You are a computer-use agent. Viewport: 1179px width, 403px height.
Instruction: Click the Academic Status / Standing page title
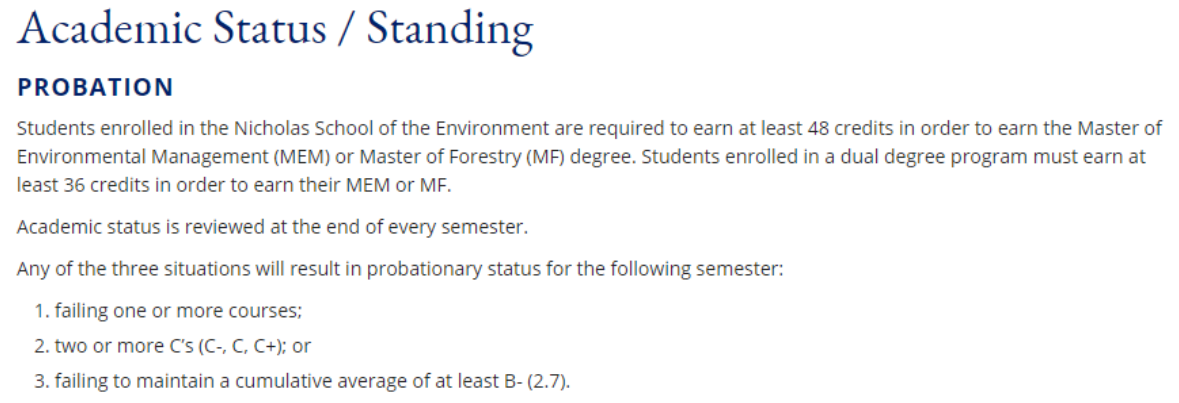click(x=274, y=29)
